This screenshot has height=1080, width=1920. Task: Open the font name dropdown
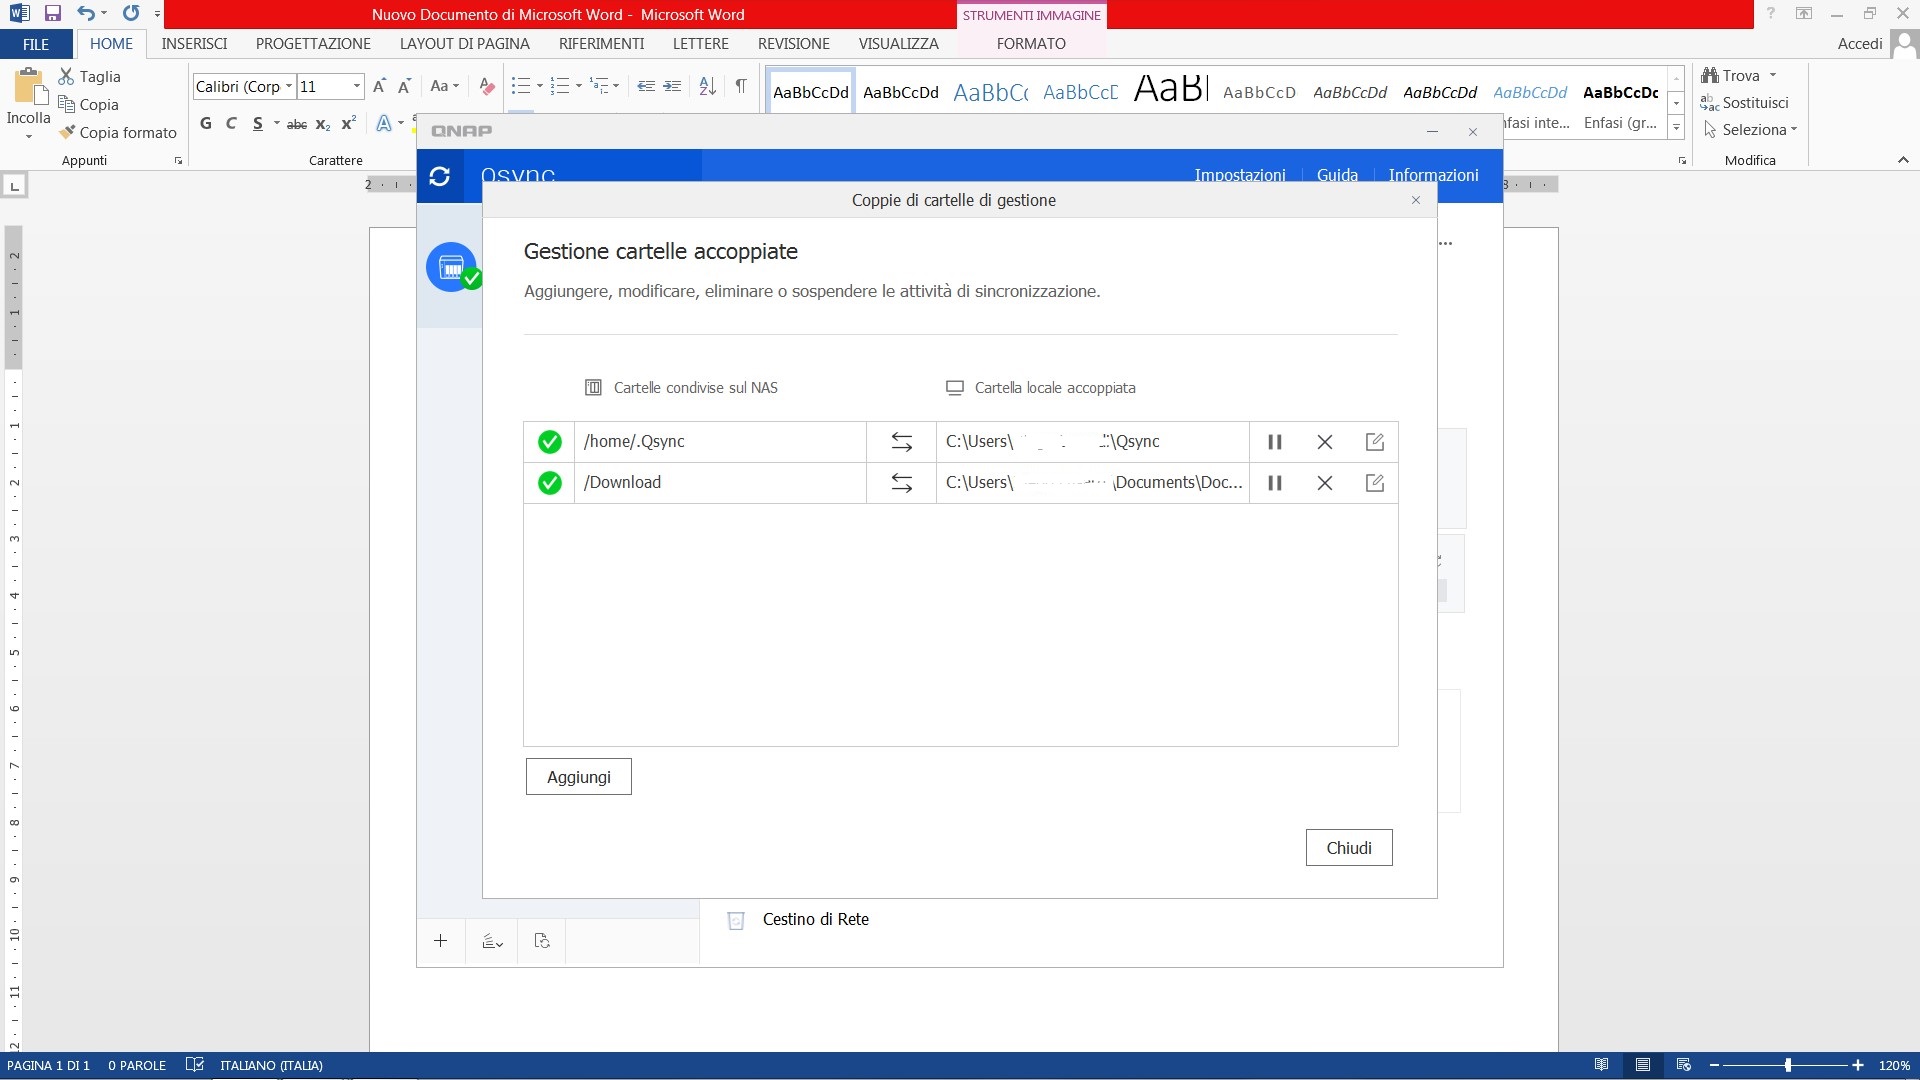tap(288, 86)
